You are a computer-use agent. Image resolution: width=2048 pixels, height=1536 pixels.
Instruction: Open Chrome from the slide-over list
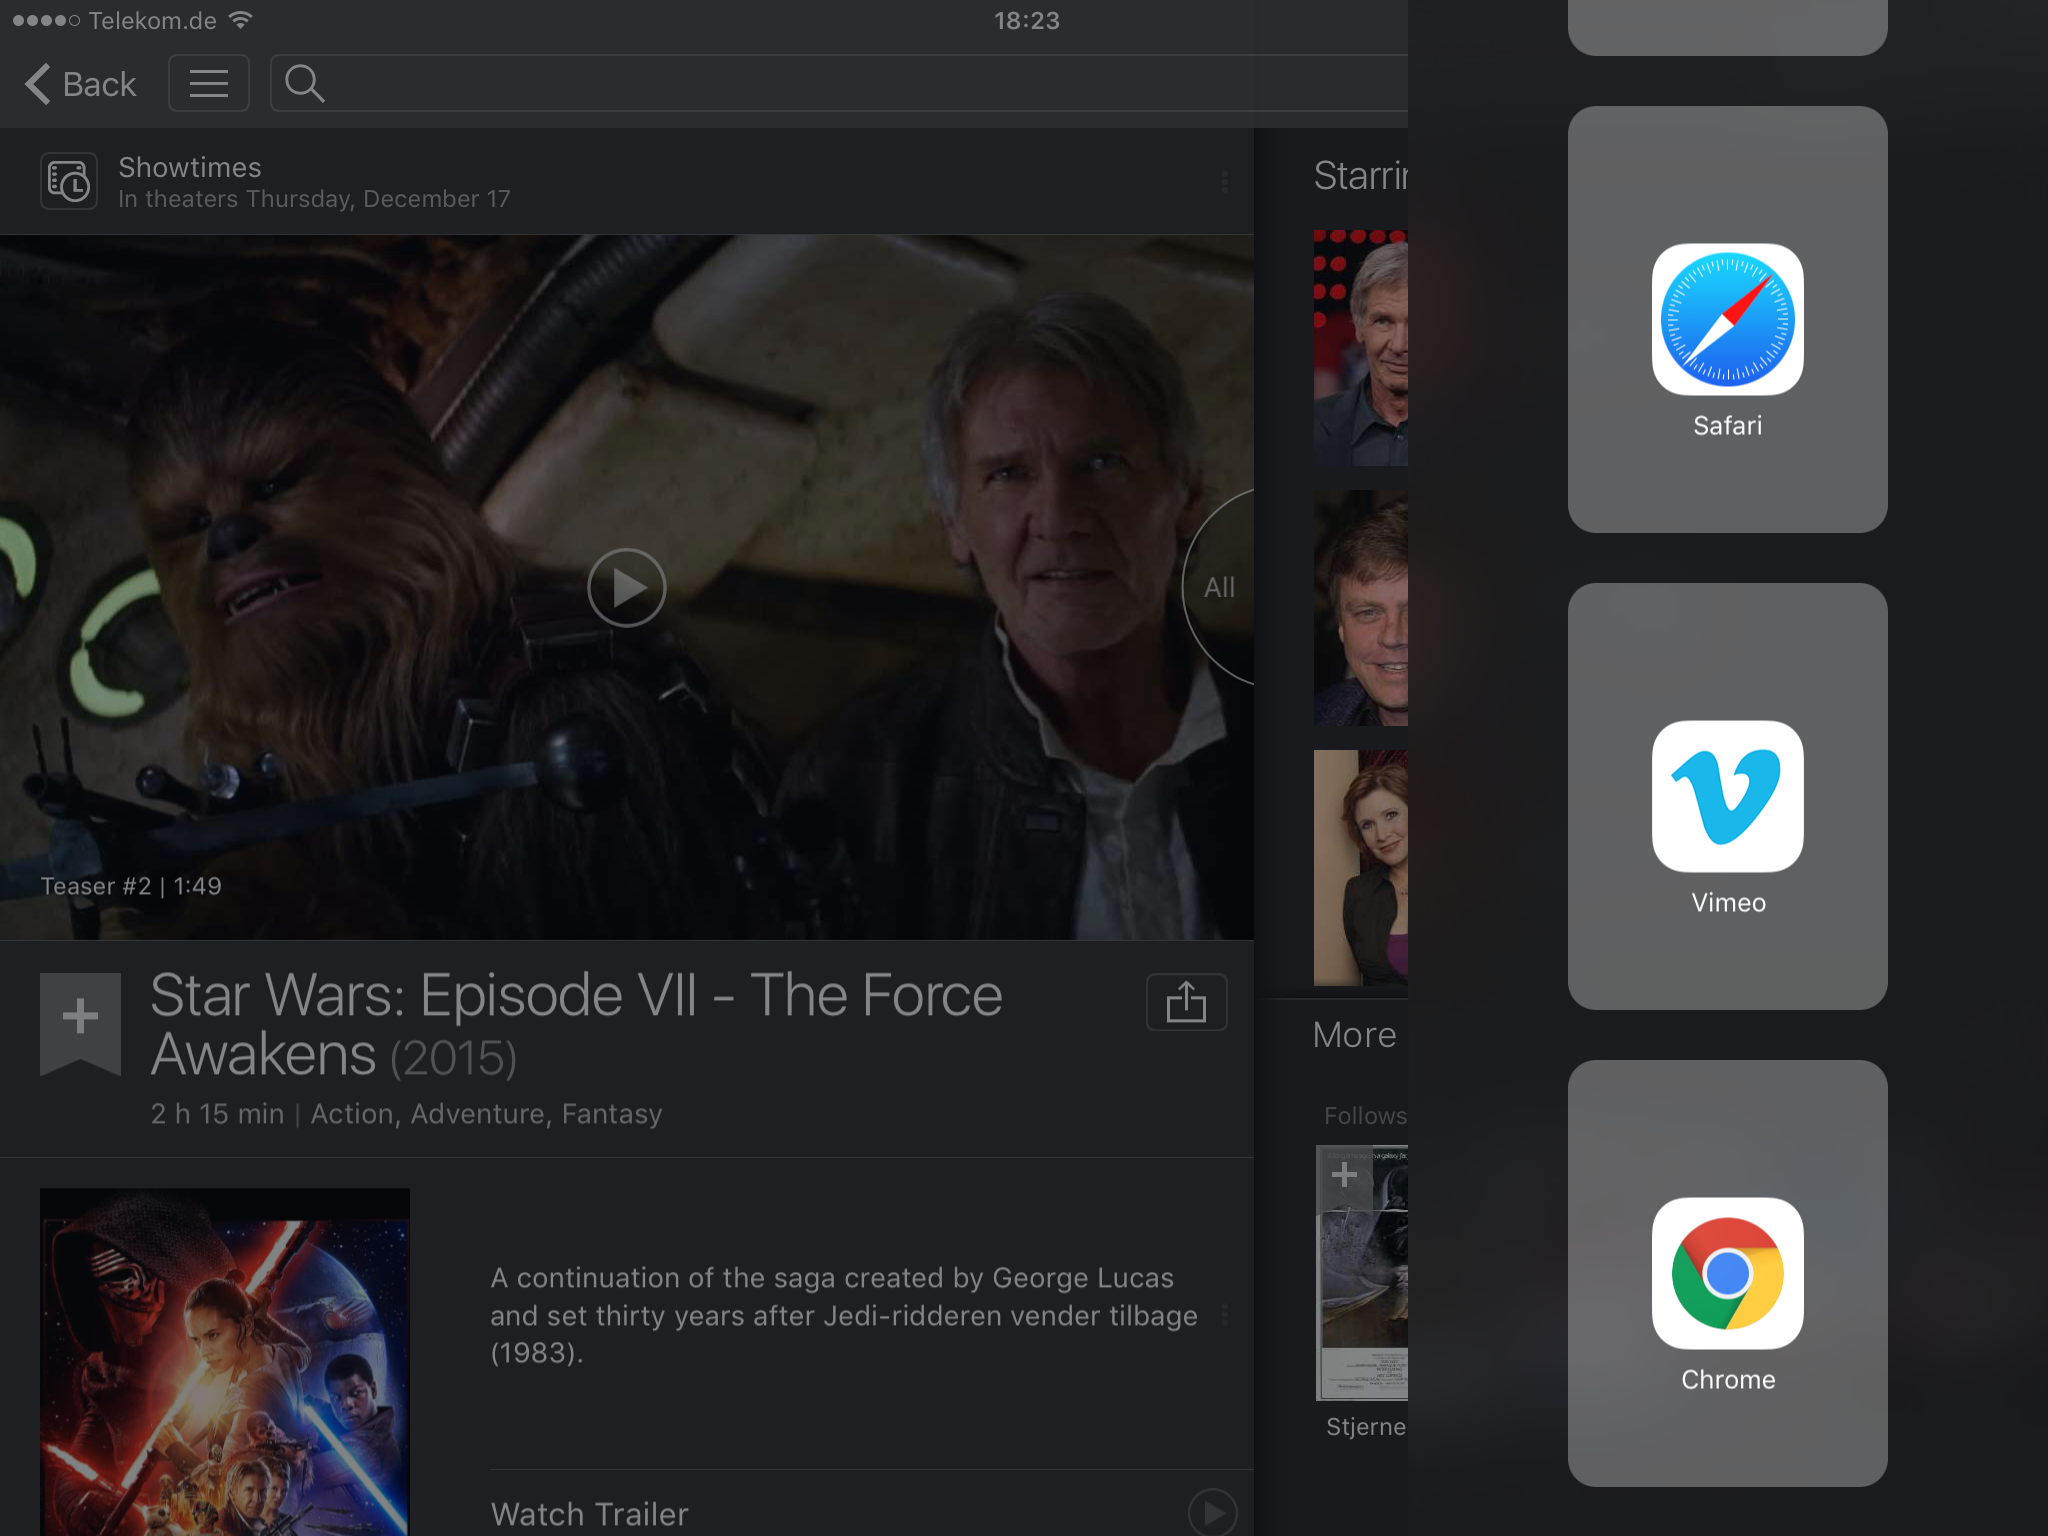(x=1727, y=1274)
